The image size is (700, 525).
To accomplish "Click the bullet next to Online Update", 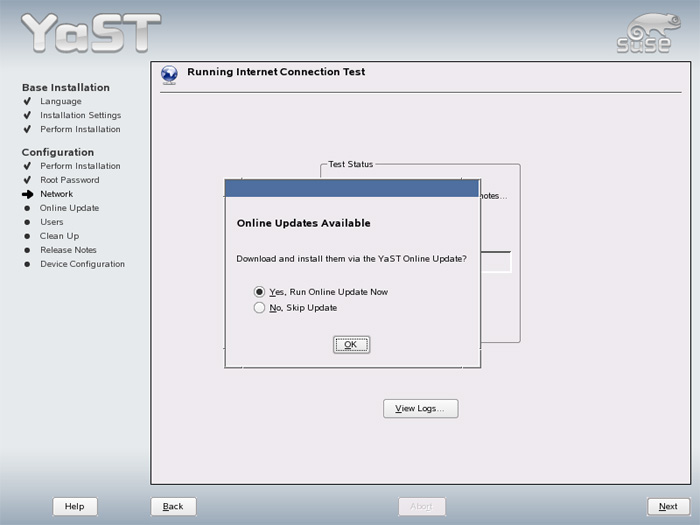I will pyautogui.click(x=27, y=208).
